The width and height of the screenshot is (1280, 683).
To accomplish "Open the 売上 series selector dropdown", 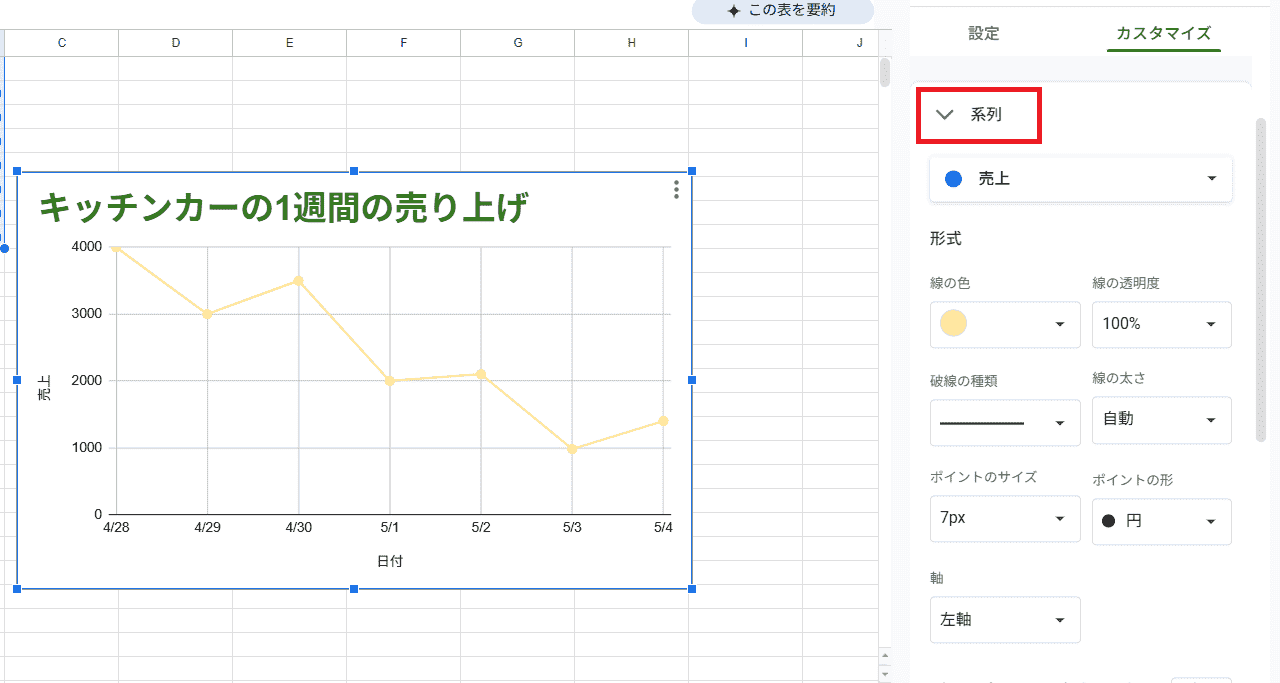I will 1080,179.
